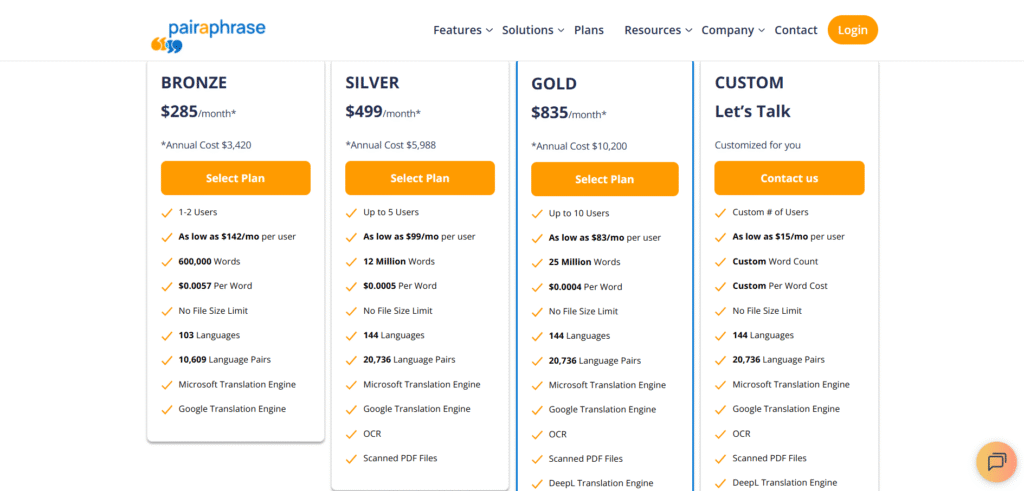Image resolution: width=1024 pixels, height=491 pixels.
Task: Click checkmark beside Custom 20,736 Language Pairs
Action: [x=721, y=360]
